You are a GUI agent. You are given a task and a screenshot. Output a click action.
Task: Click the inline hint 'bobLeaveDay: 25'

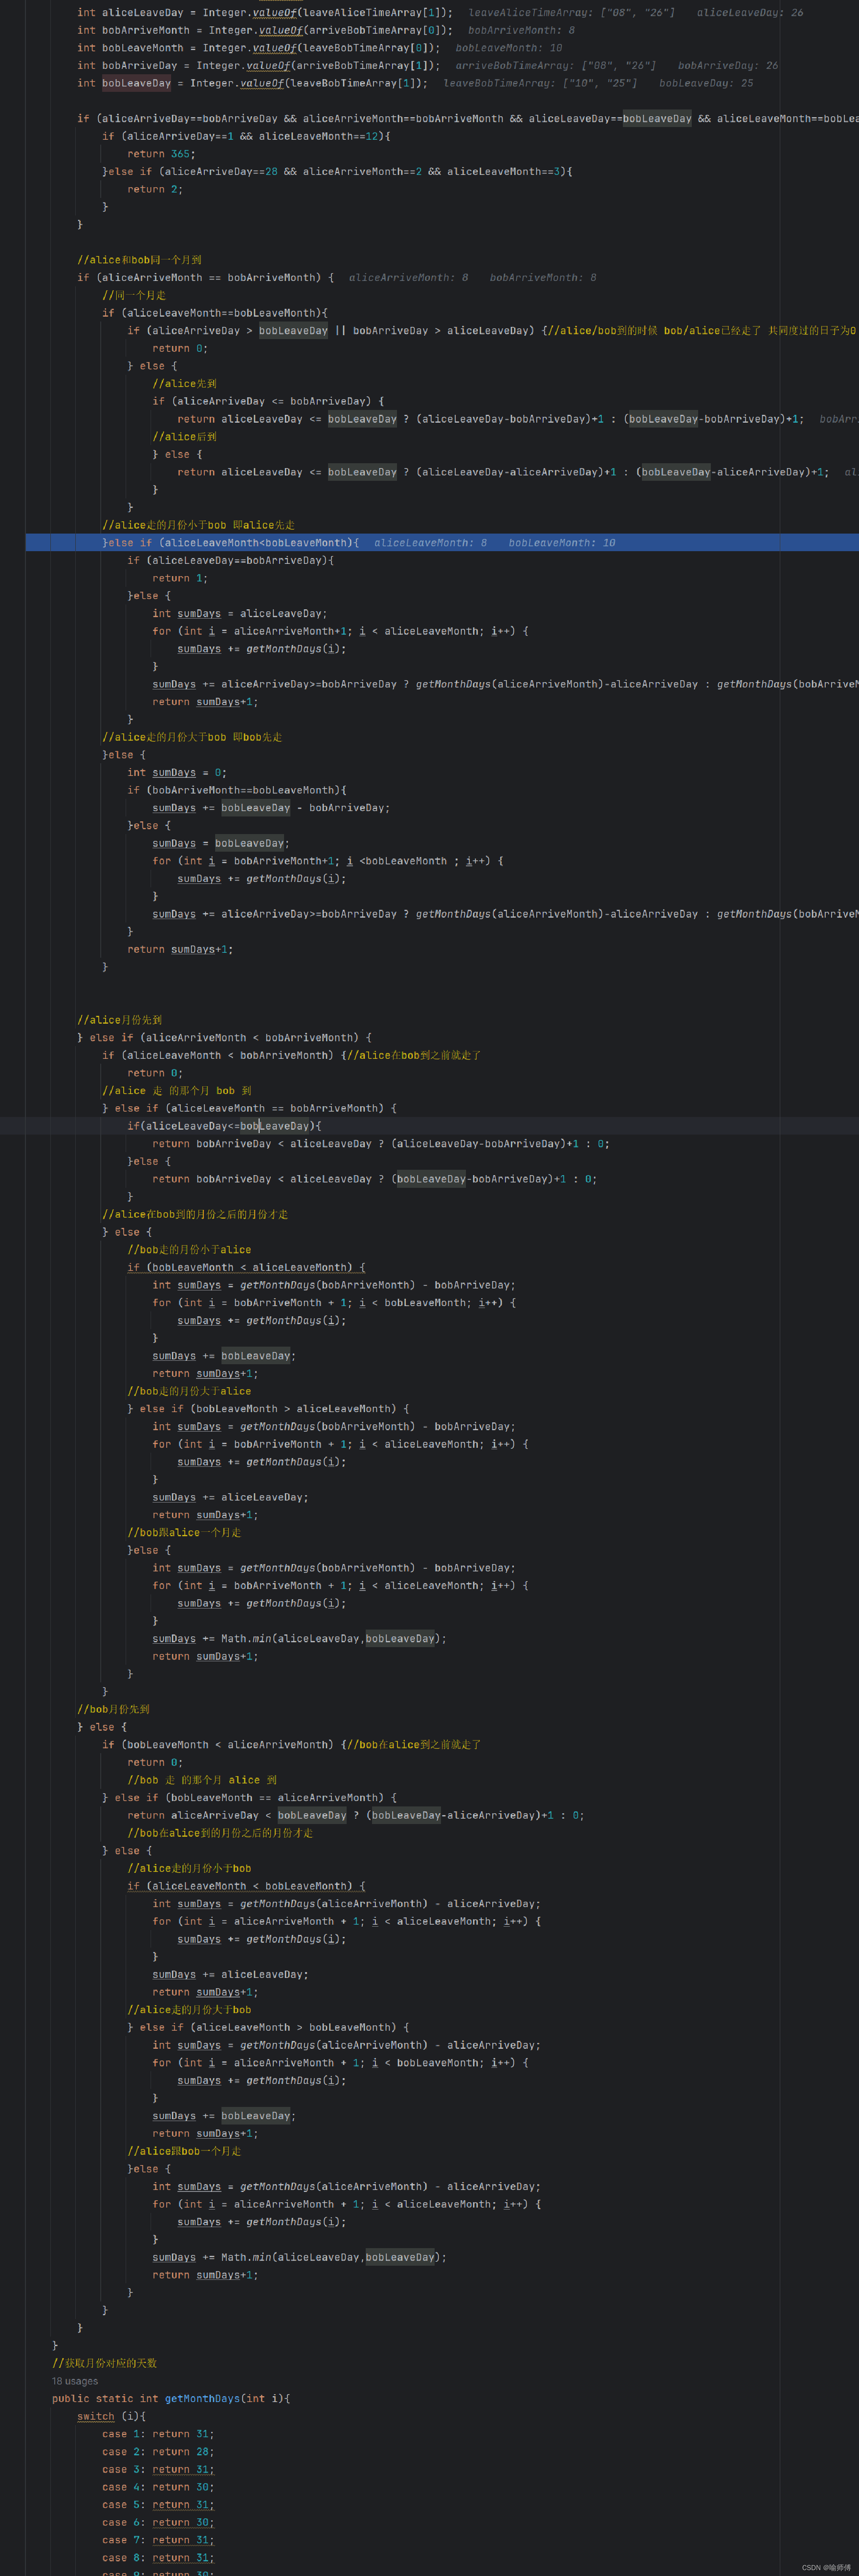click(x=706, y=83)
